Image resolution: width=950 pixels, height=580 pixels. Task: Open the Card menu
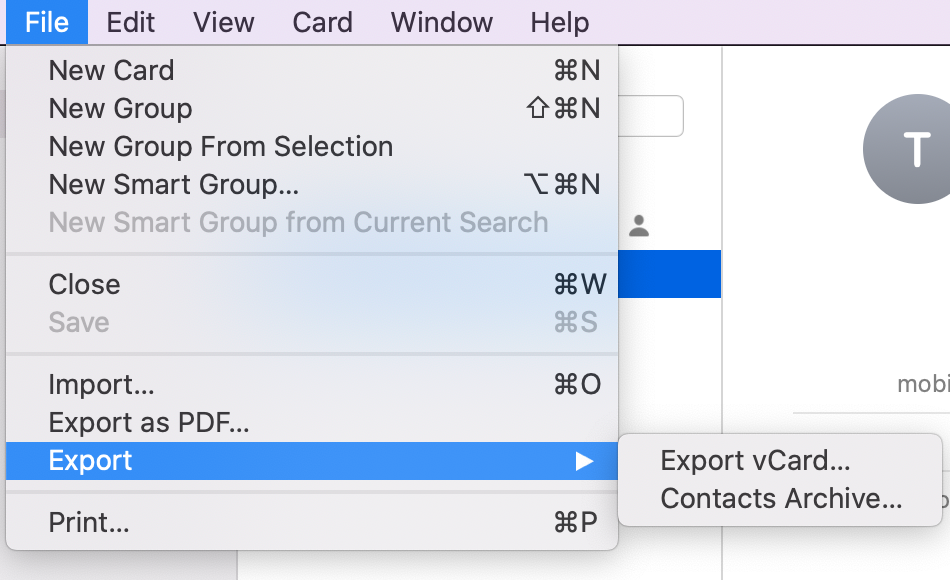322,22
